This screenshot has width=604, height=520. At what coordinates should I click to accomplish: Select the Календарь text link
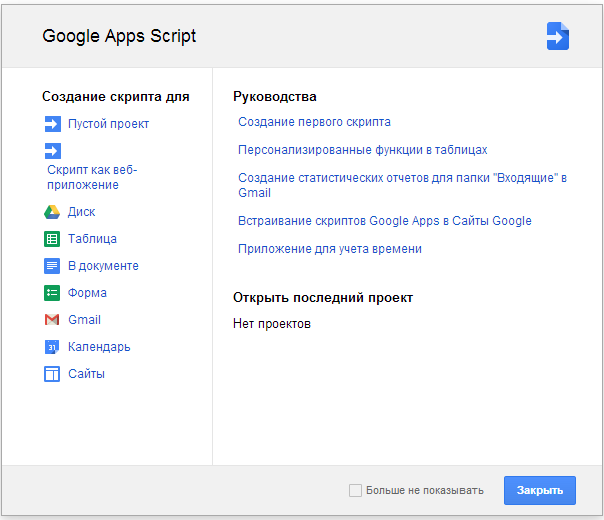click(x=99, y=347)
